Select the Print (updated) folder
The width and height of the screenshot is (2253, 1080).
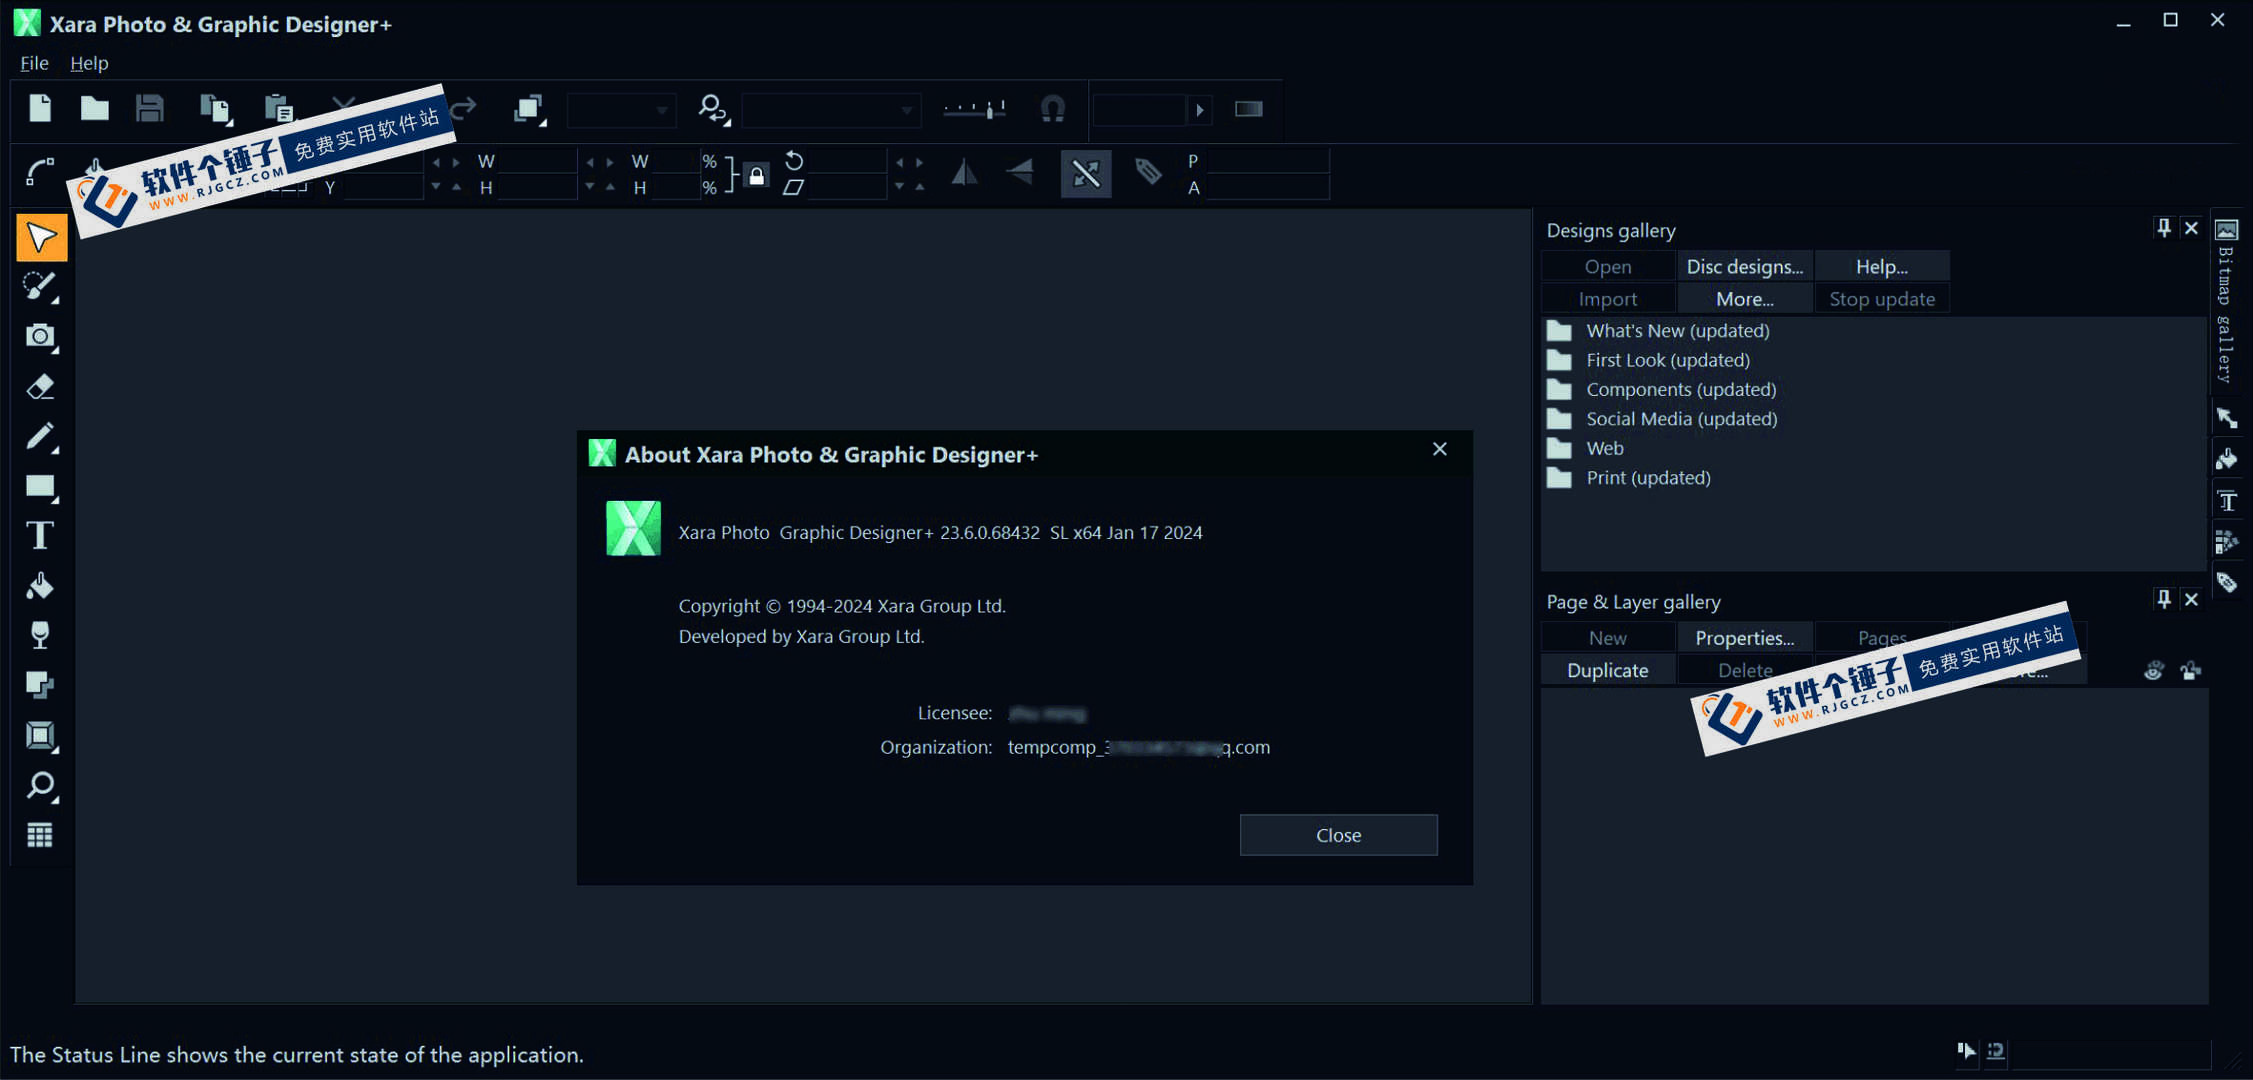pyautogui.click(x=1630, y=478)
